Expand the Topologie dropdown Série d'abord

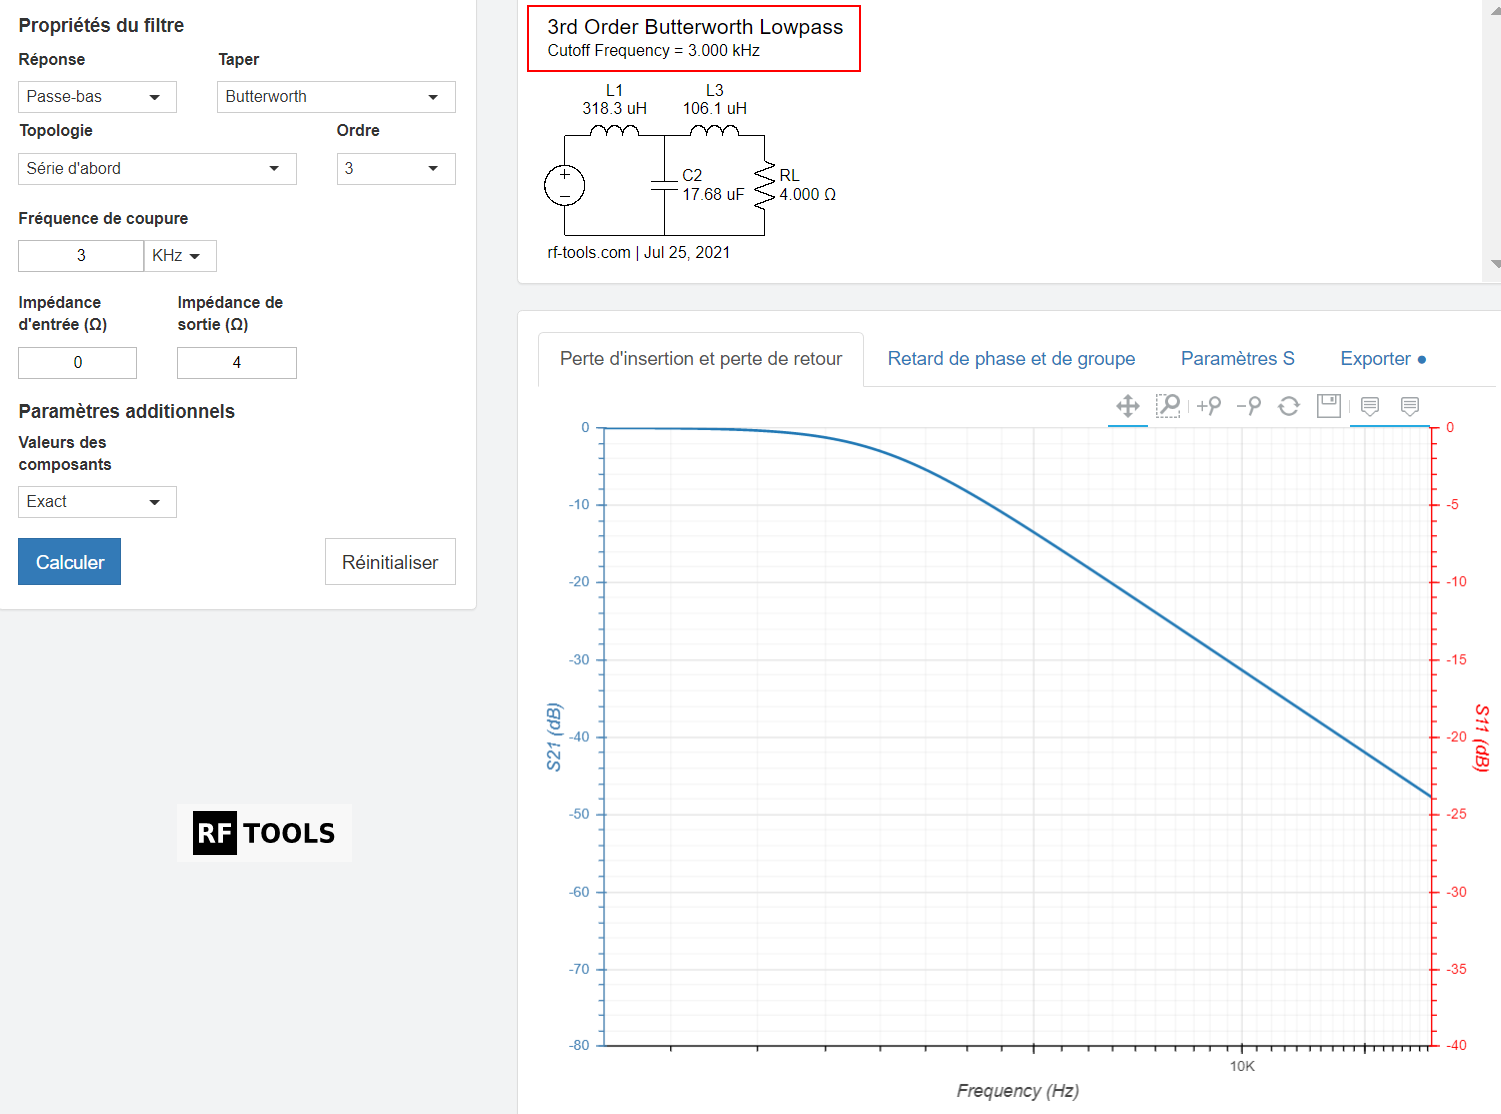(x=157, y=169)
